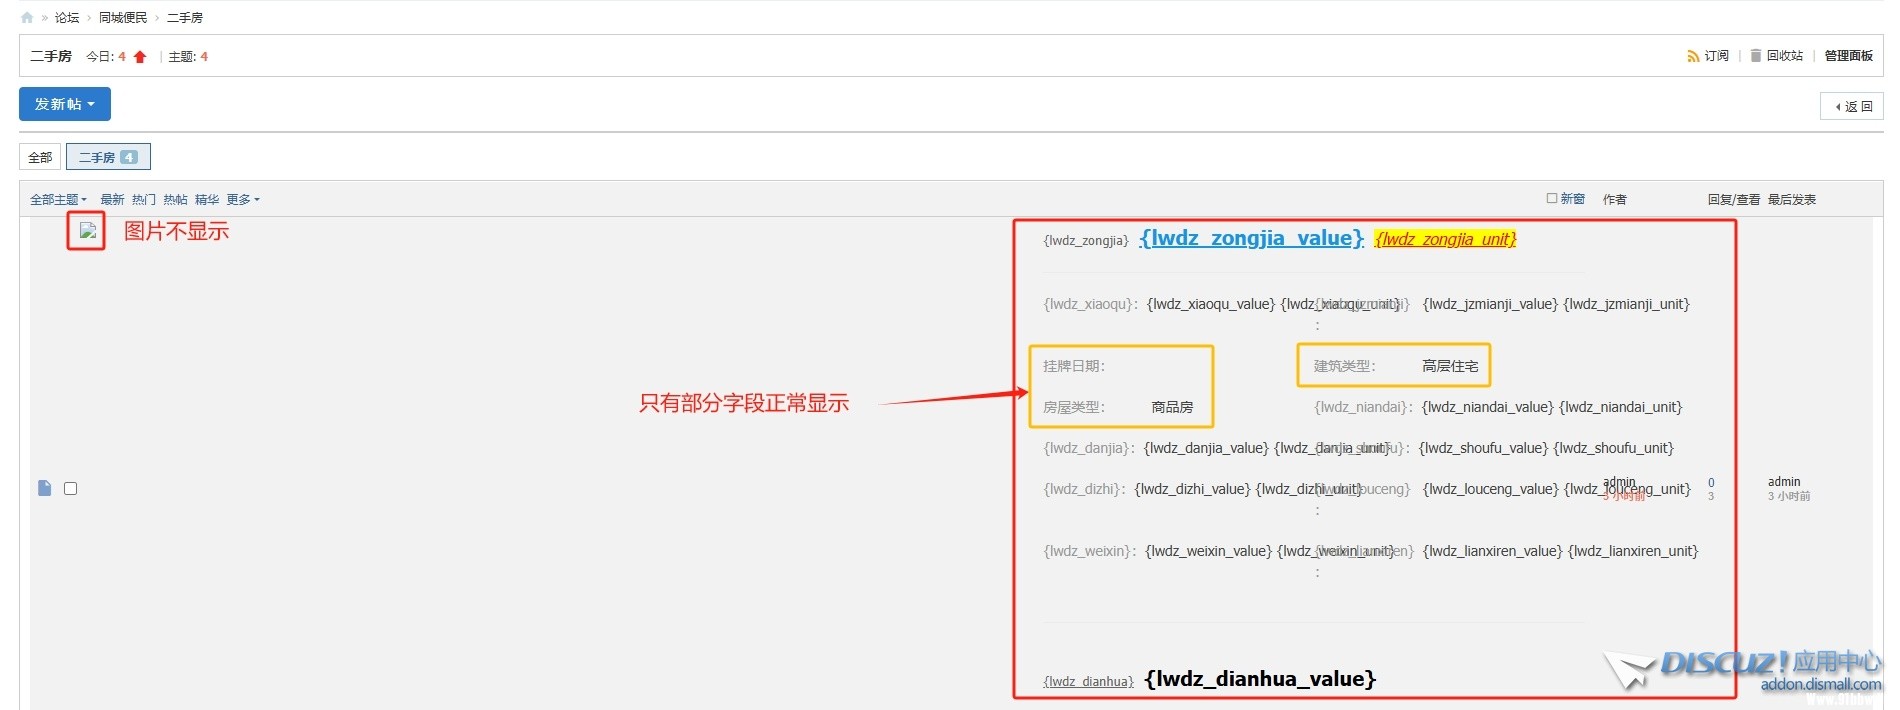Click the home icon in breadcrumb
Screen dimensions: 1900x710
click(27, 17)
